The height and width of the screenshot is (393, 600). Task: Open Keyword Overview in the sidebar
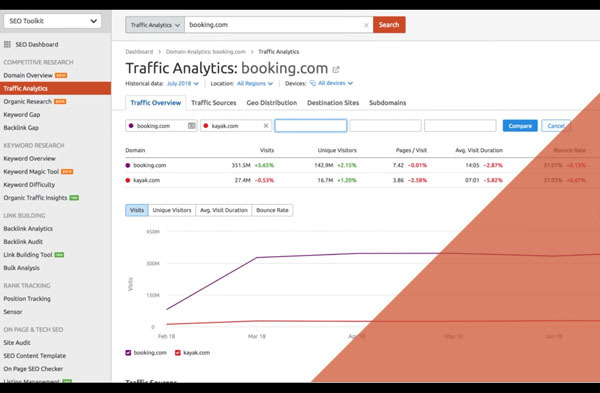point(29,158)
